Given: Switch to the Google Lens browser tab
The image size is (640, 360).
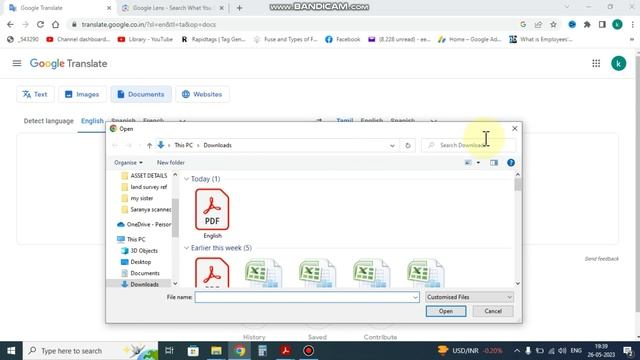Looking at the screenshot, I should point(173,8).
